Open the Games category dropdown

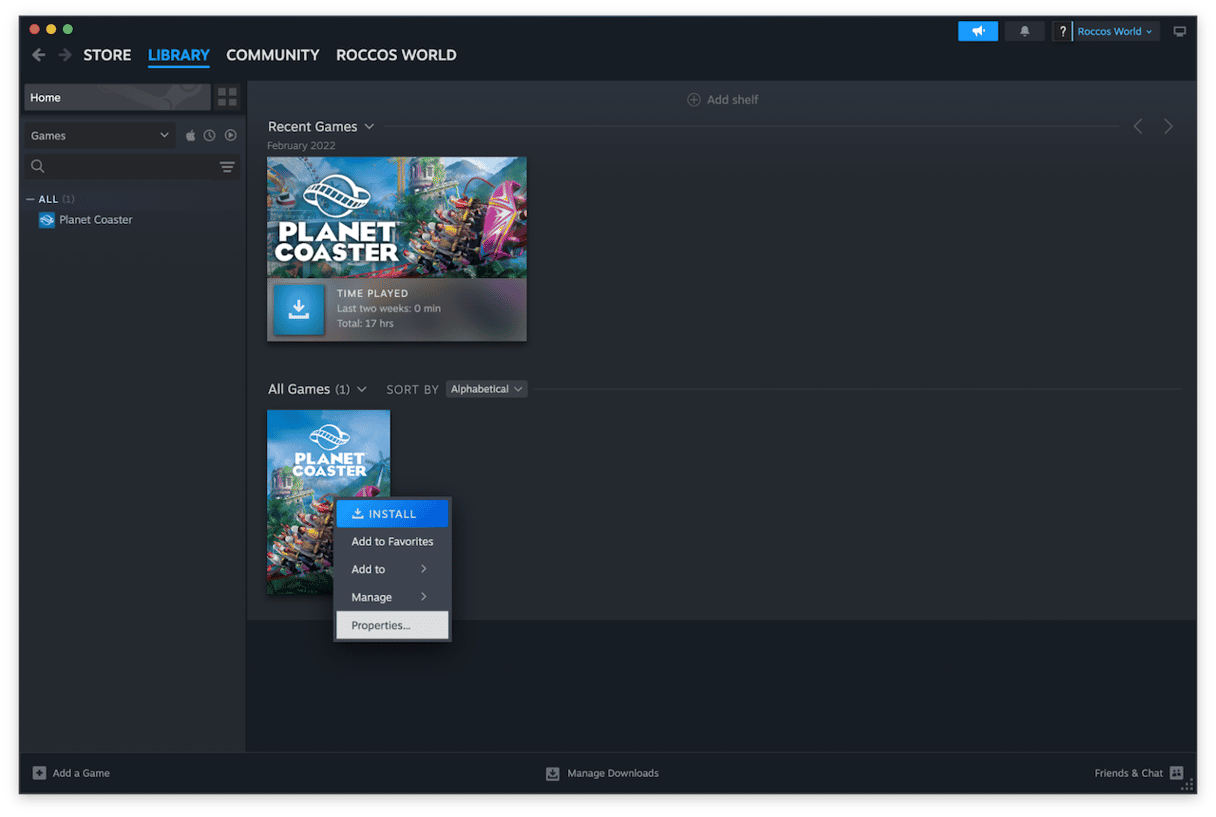click(99, 136)
